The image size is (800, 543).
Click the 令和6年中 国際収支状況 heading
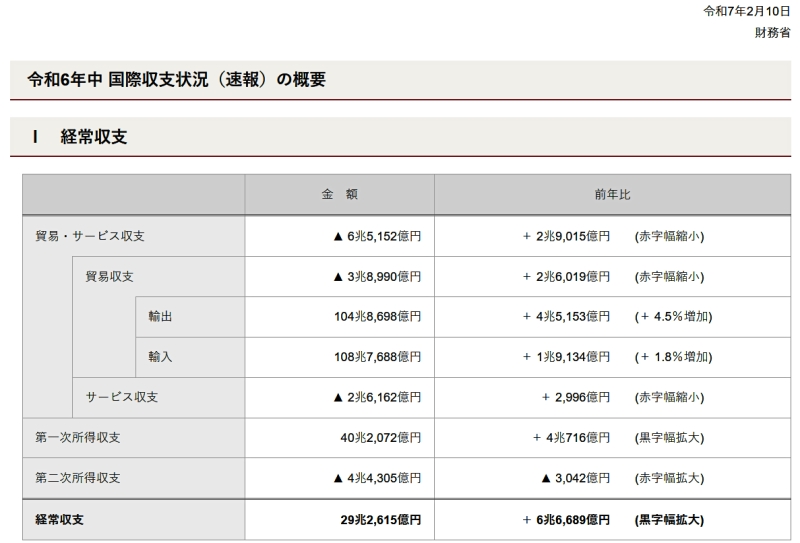[176, 80]
